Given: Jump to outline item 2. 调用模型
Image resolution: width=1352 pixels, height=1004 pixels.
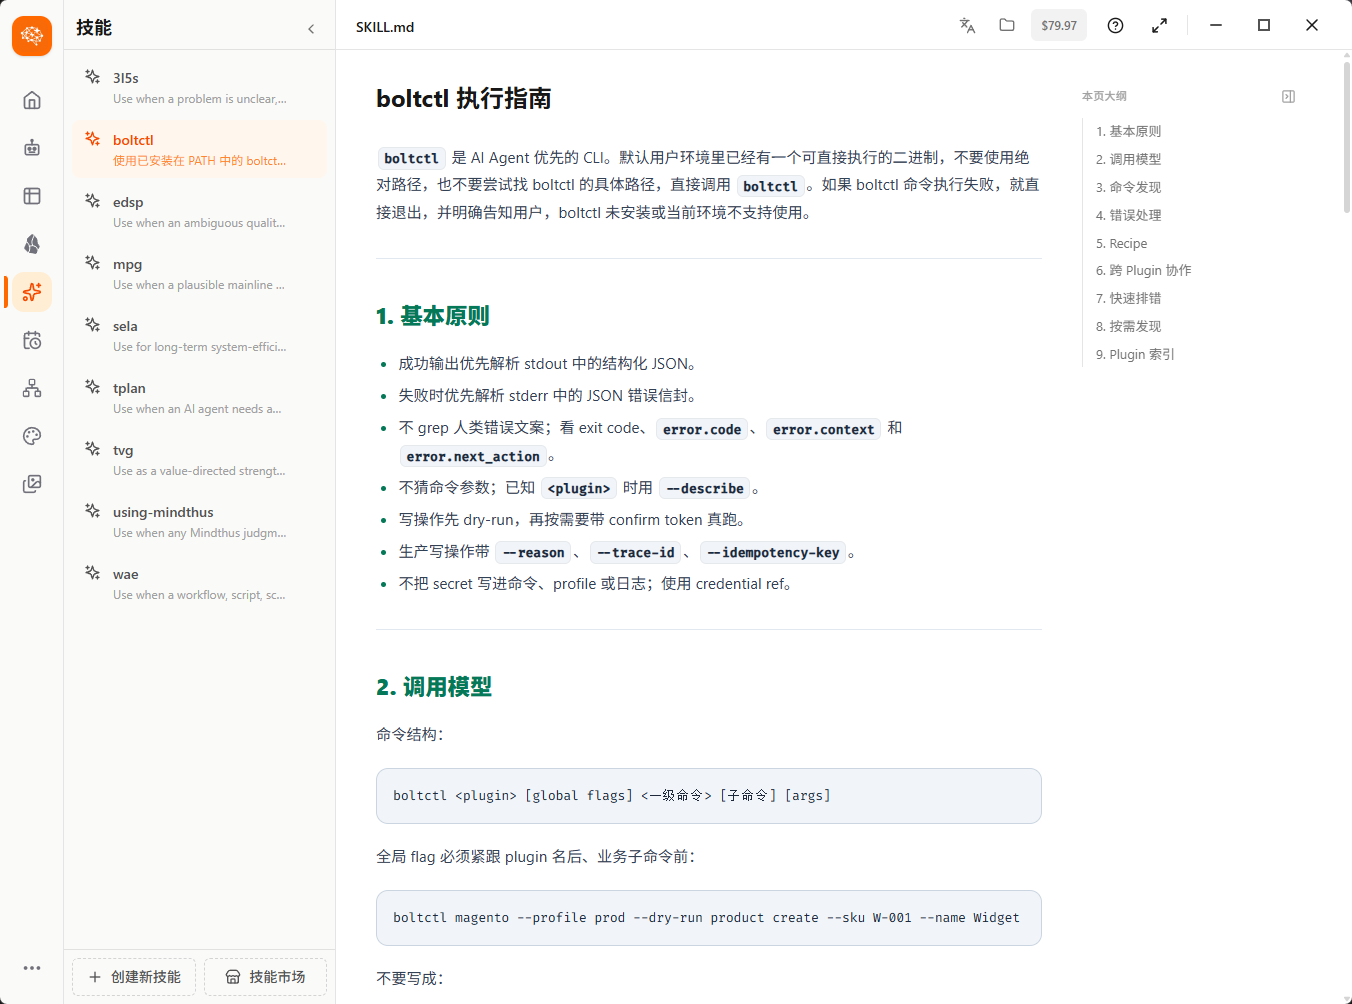Looking at the screenshot, I should click(x=1128, y=159).
